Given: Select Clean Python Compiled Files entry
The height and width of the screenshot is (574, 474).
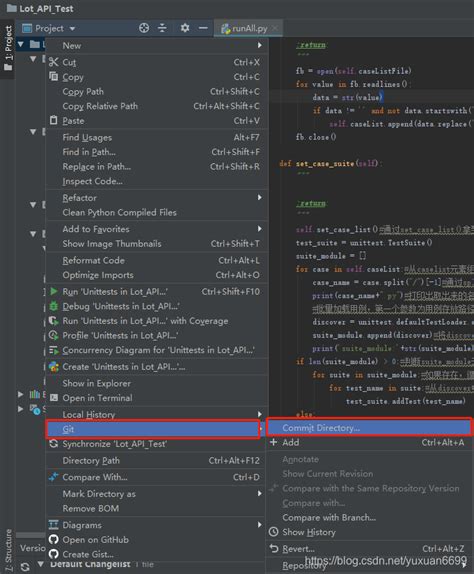Looking at the screenshot, I should point(157,212).
